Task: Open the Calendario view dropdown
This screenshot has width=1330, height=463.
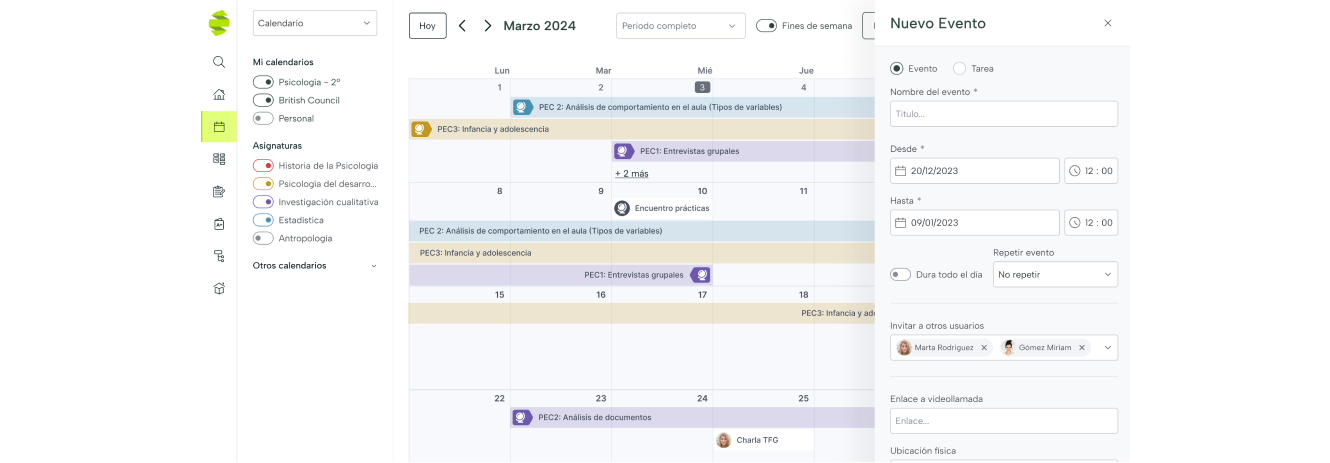Action: 314,23
